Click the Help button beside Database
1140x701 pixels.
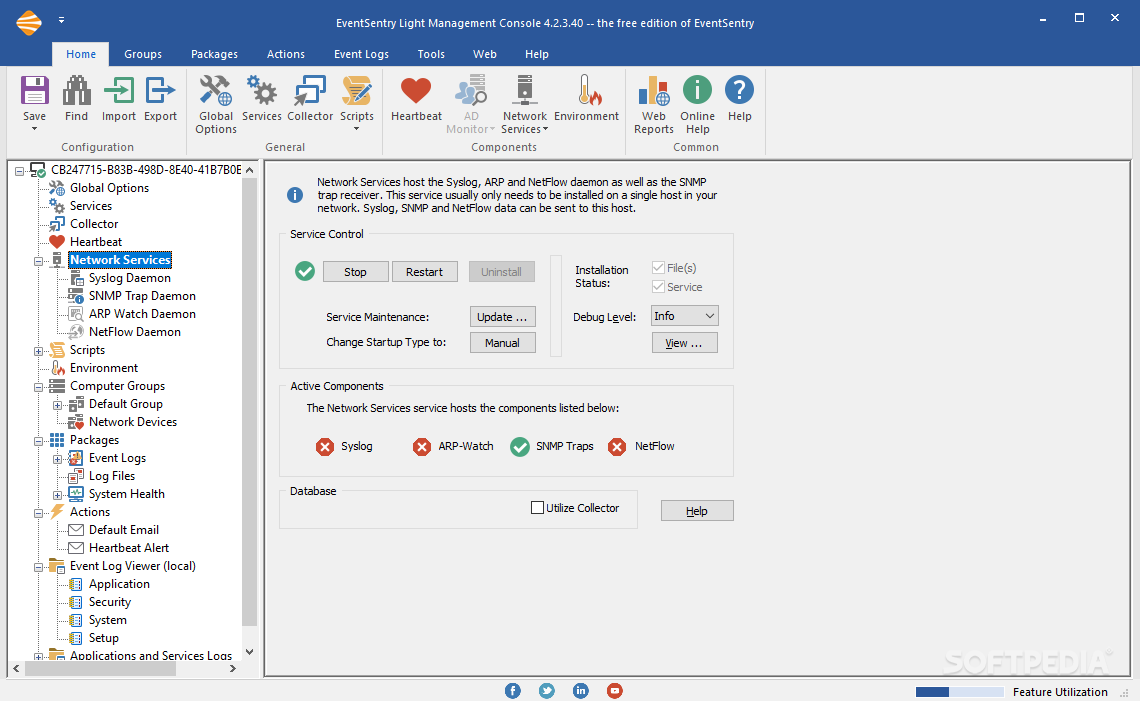click(697, 511)
